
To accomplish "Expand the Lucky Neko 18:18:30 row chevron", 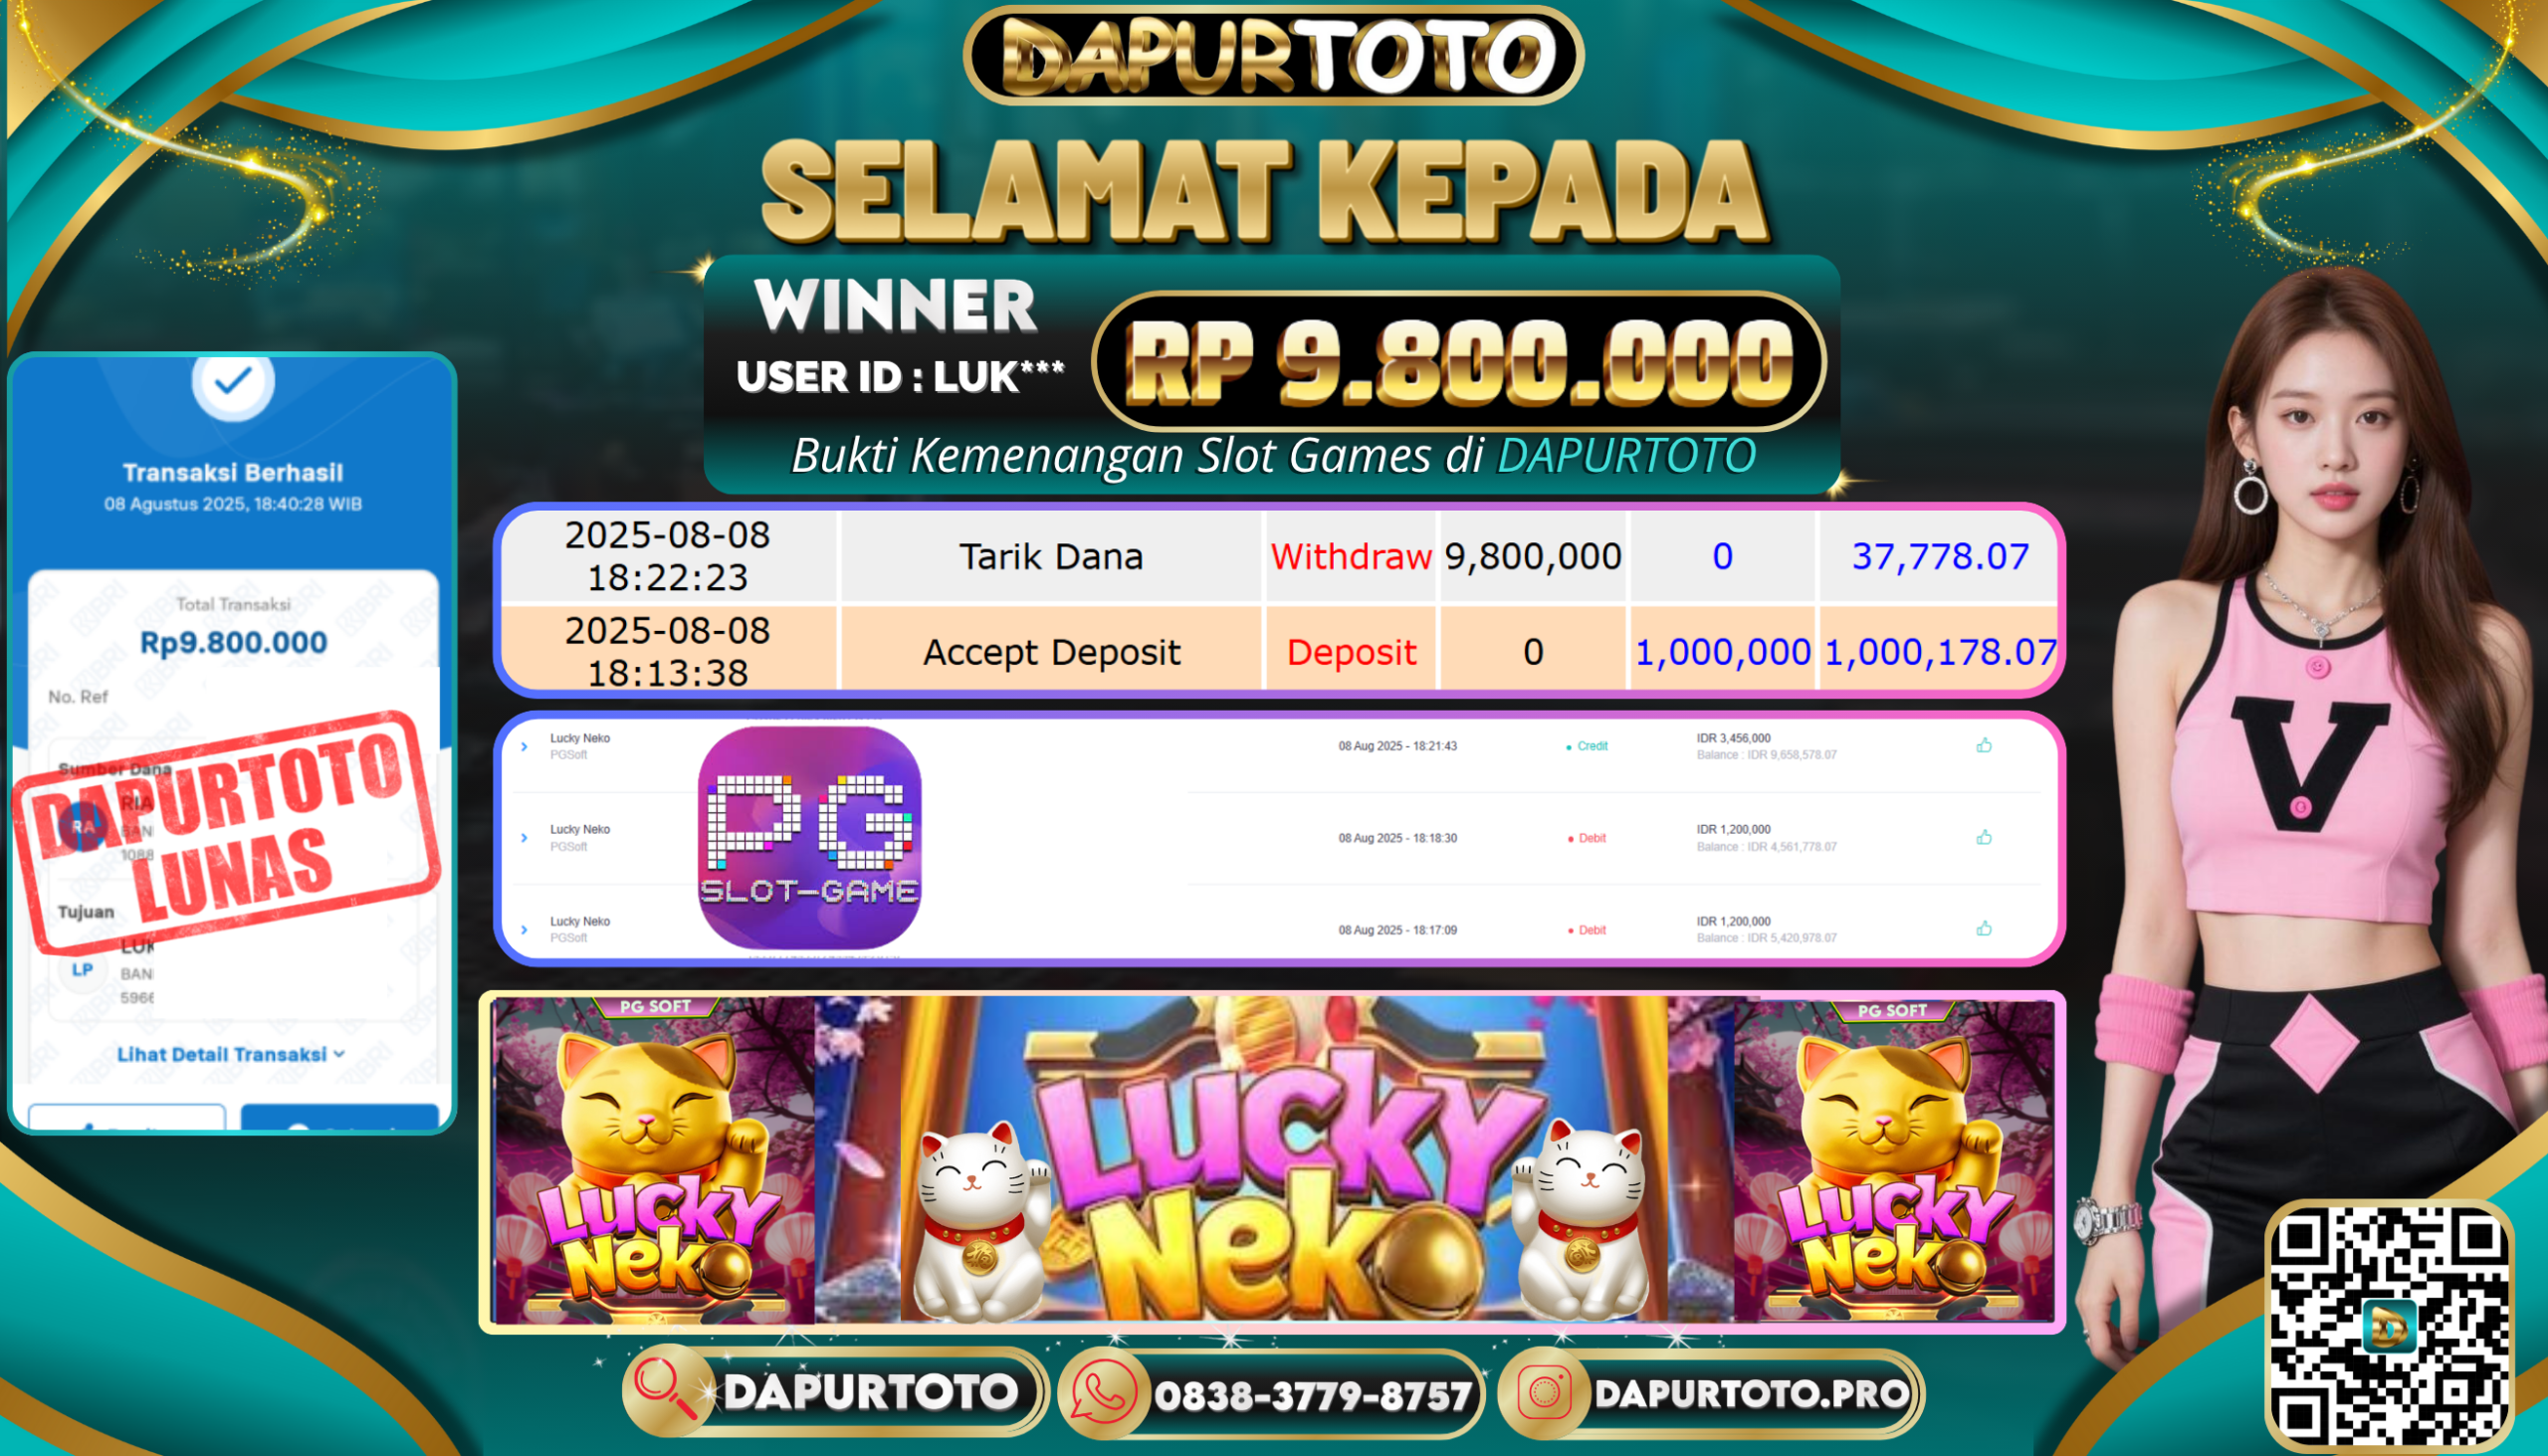I will point(524,838).
